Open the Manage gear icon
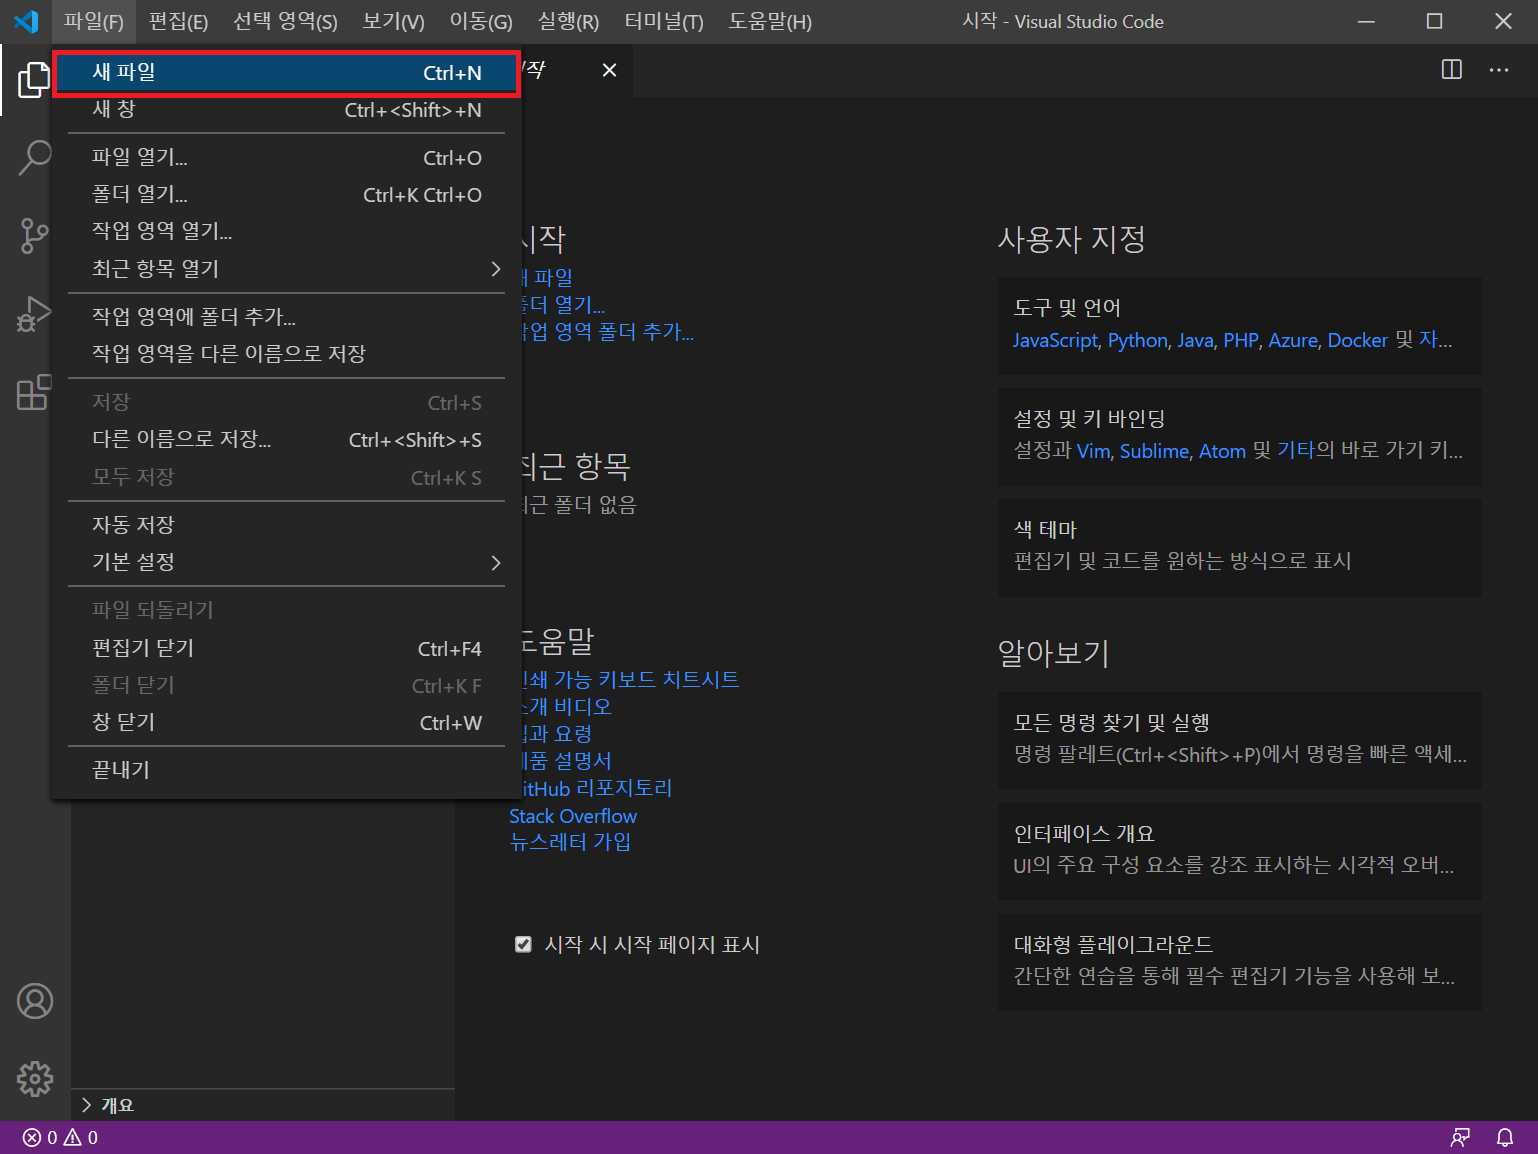This screenshot has height=1154, width=1538. 35,1078
